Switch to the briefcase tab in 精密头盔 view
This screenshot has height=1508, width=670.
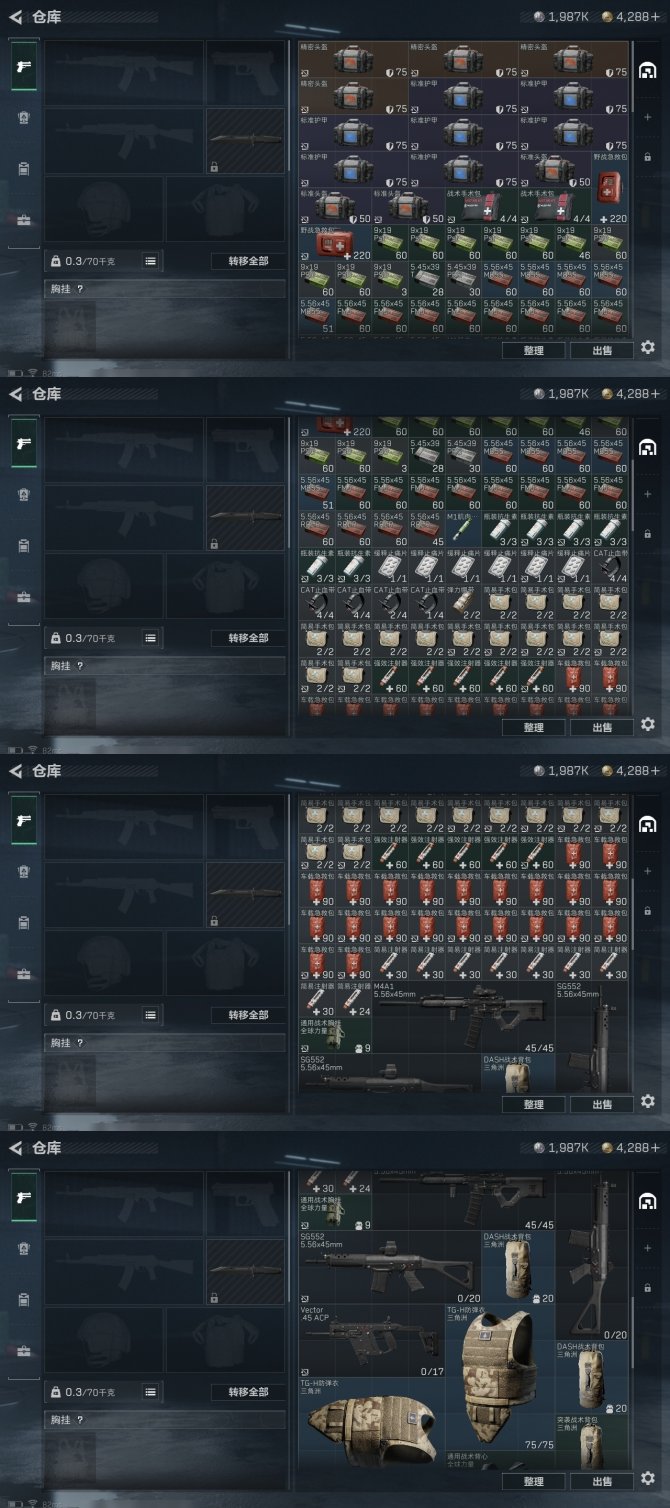pyautogui.click(x=23, y=220)
